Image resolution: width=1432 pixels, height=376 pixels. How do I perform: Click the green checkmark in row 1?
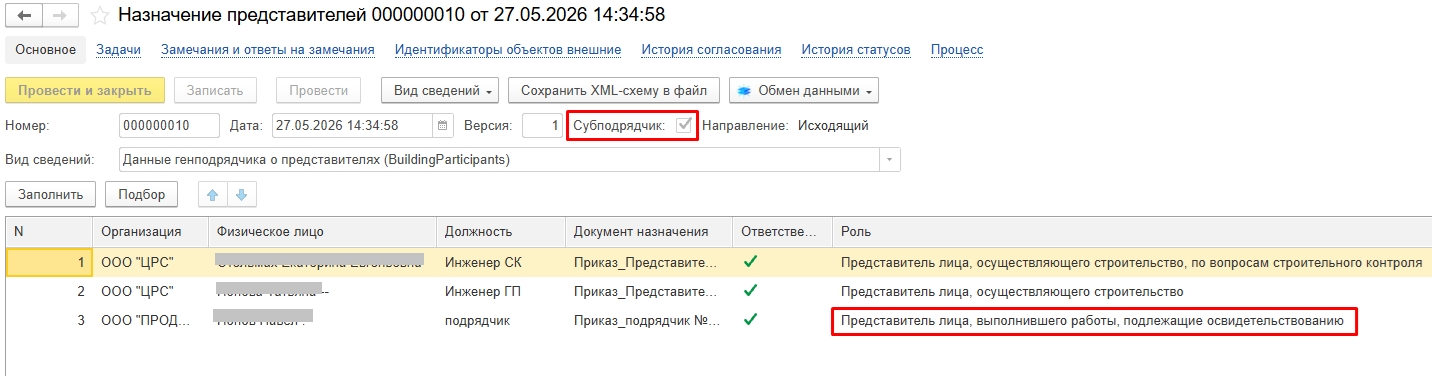click(751, 263)
